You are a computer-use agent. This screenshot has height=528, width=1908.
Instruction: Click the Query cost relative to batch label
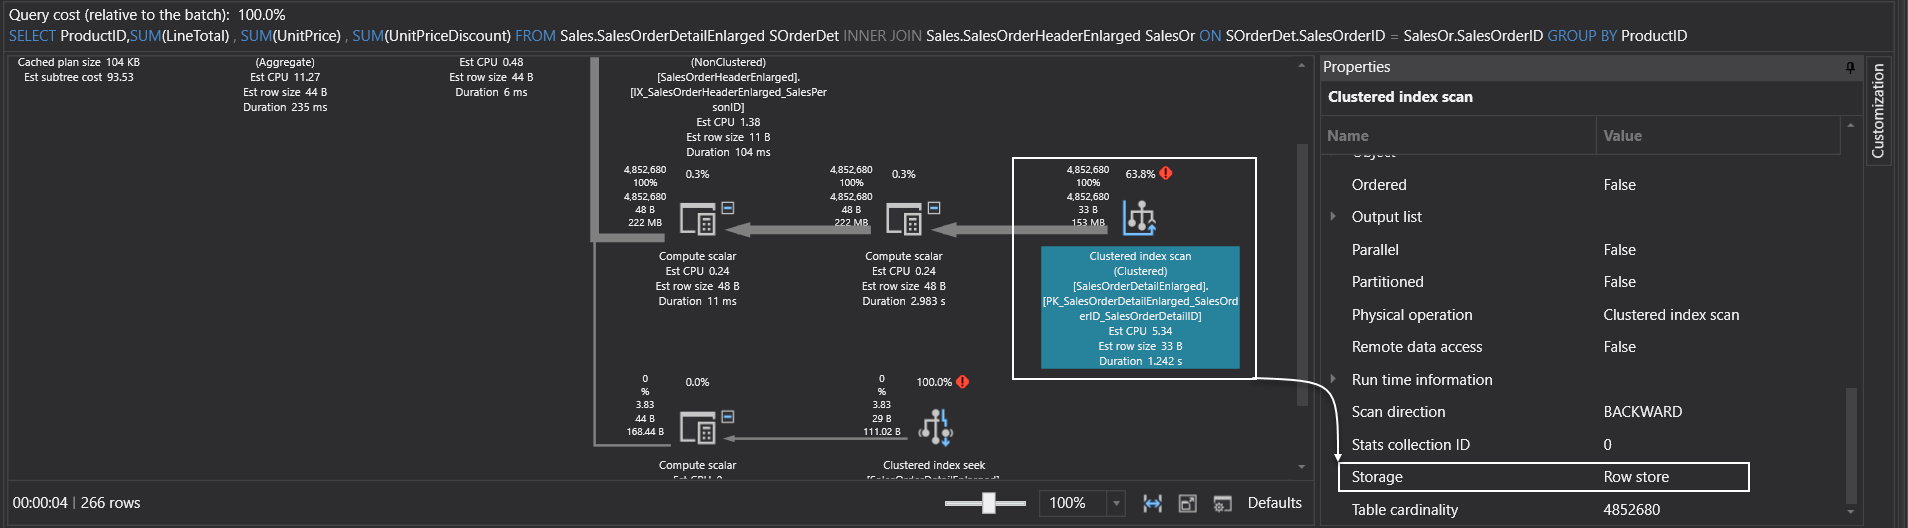(x=147, y=15)
